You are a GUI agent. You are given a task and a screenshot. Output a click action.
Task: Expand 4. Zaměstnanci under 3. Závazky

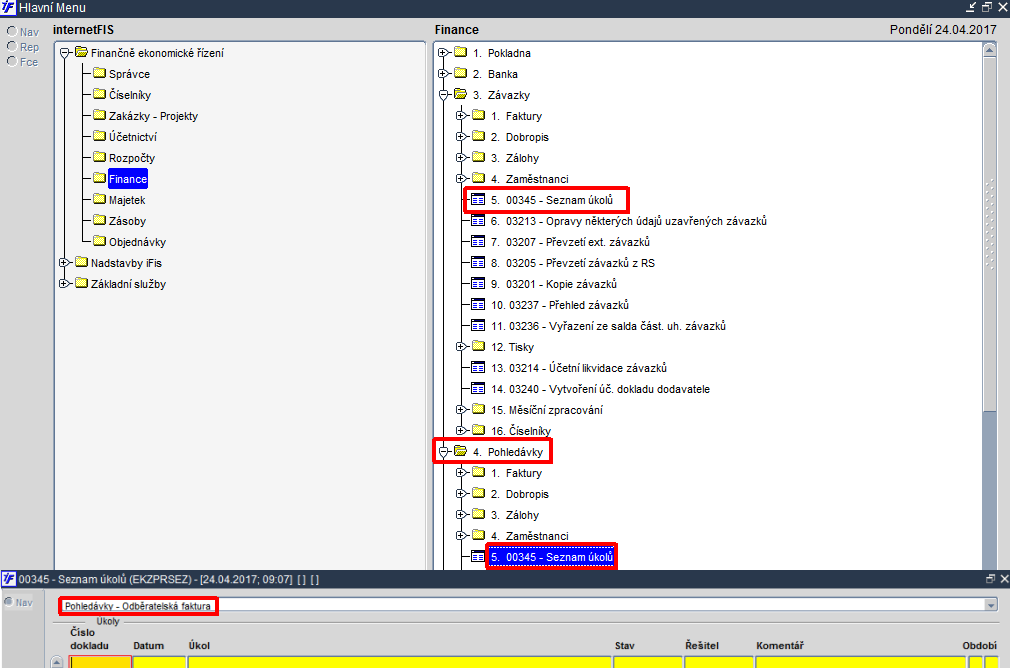pyautogui.click(x=461, y=178)
